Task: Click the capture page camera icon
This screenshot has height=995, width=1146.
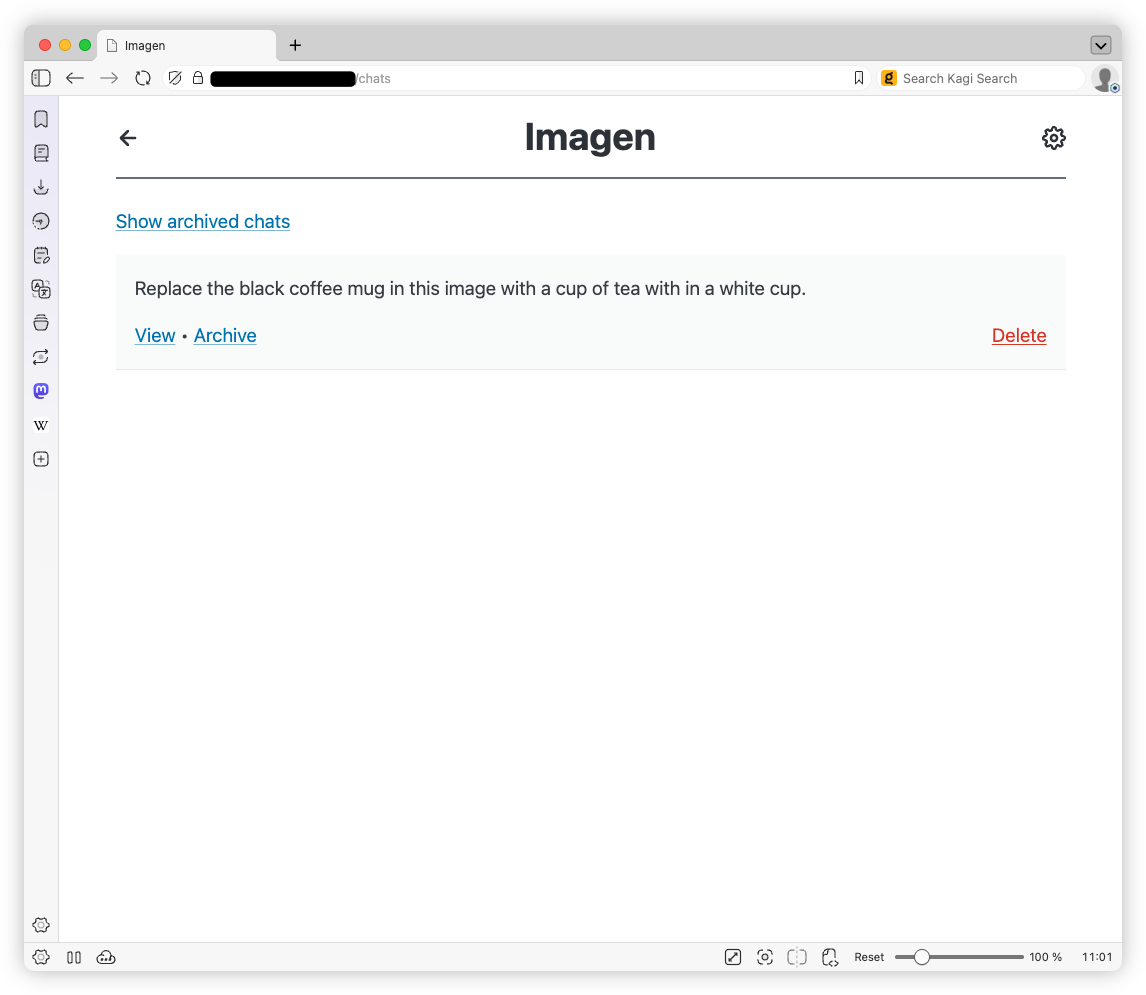Action: pos(765,957)
